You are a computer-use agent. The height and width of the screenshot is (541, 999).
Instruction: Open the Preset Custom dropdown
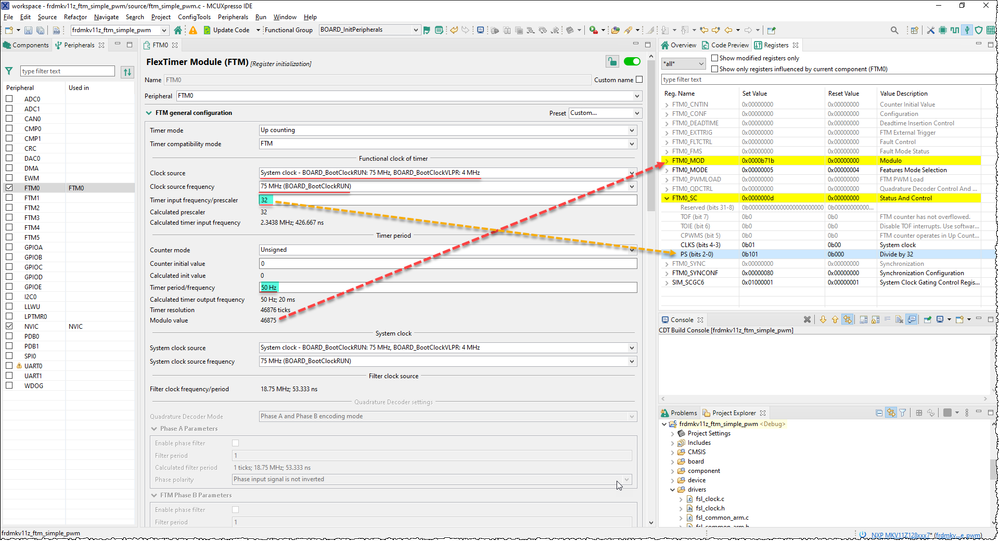click(605, 113)
